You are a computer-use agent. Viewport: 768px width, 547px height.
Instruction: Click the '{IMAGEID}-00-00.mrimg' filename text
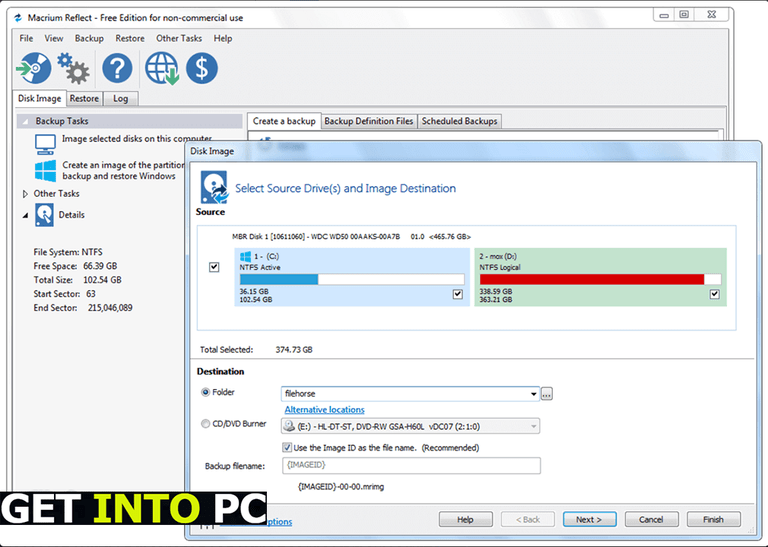(341, 487)
